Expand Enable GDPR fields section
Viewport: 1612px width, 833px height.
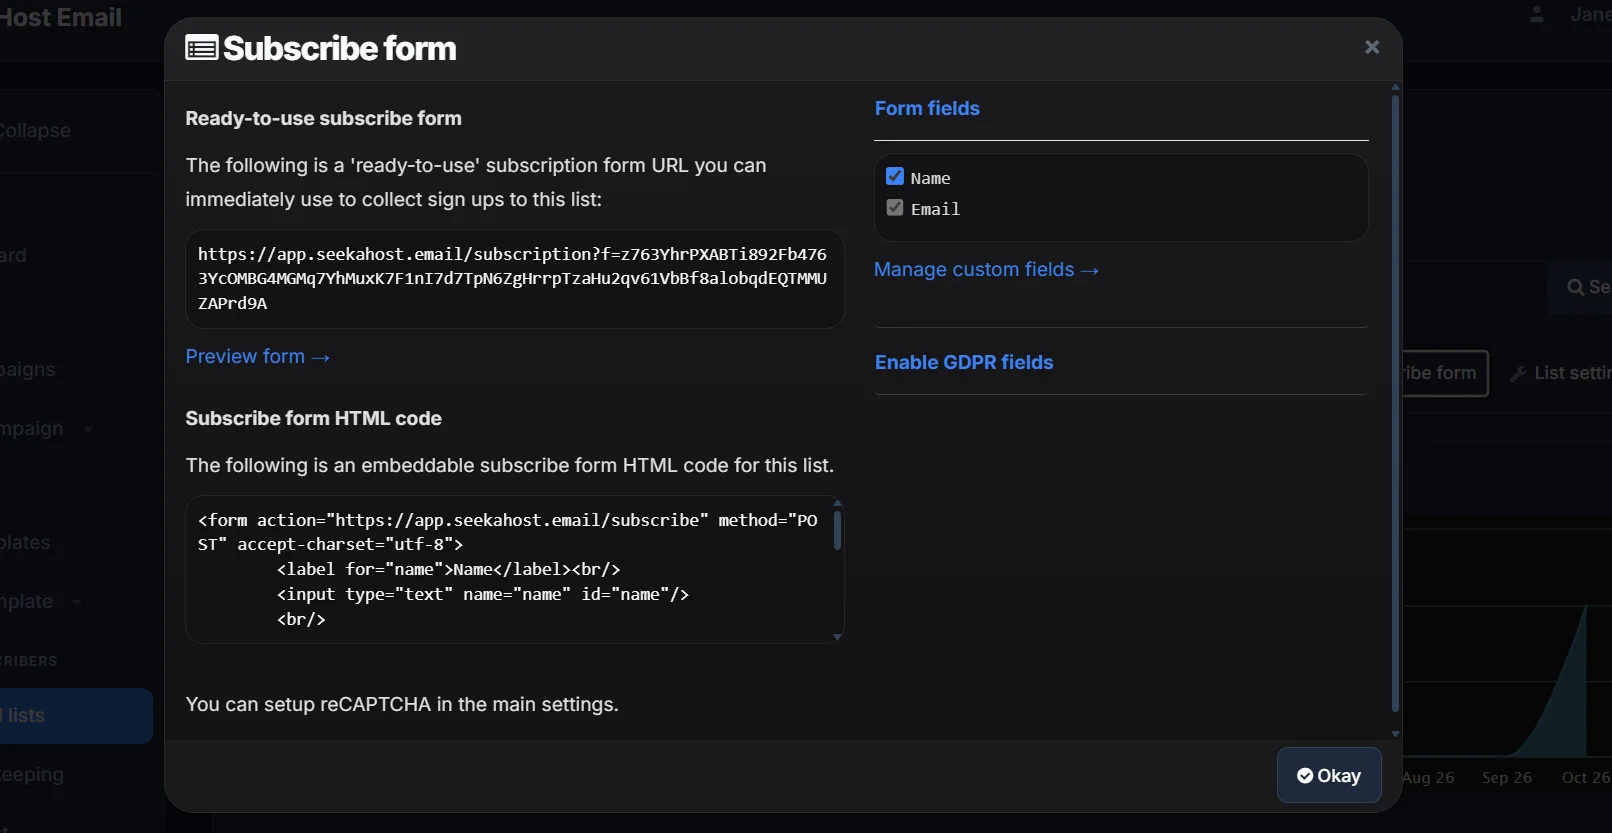point(964,362)
